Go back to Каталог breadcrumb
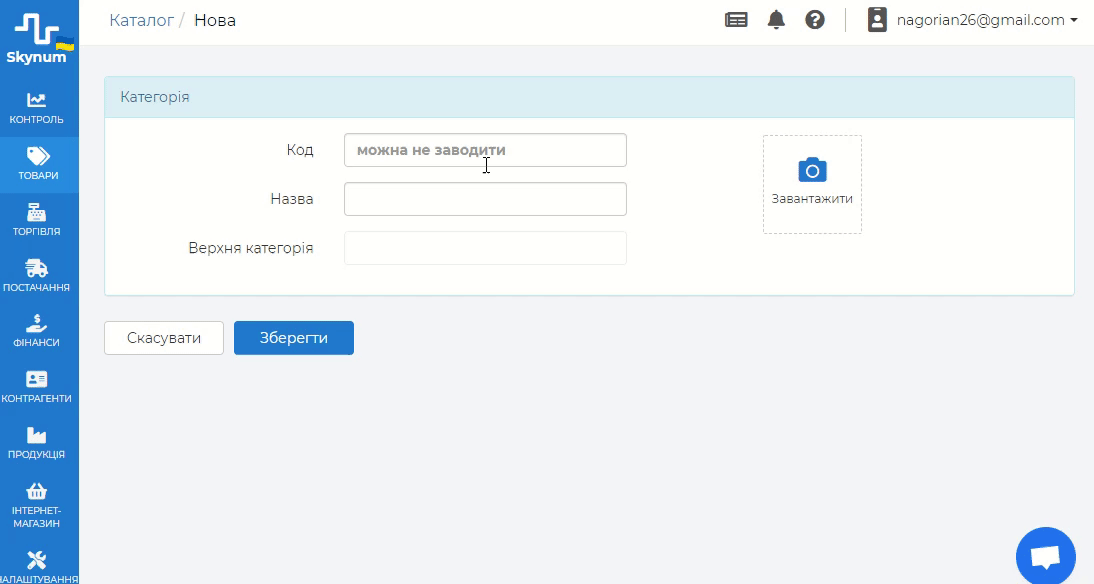This screenshot has width=1094, height=584. (142, 20)
